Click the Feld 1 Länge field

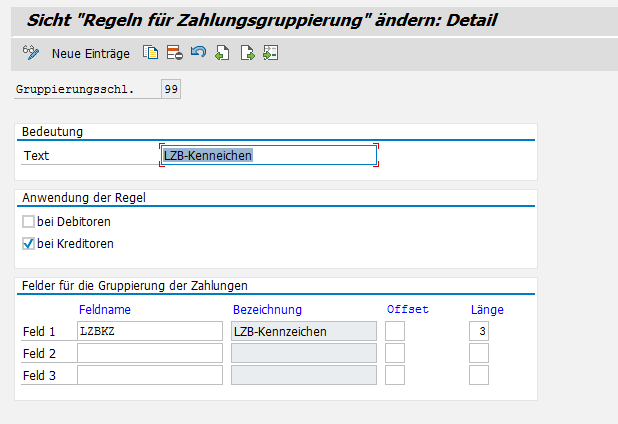click(479, 331)
